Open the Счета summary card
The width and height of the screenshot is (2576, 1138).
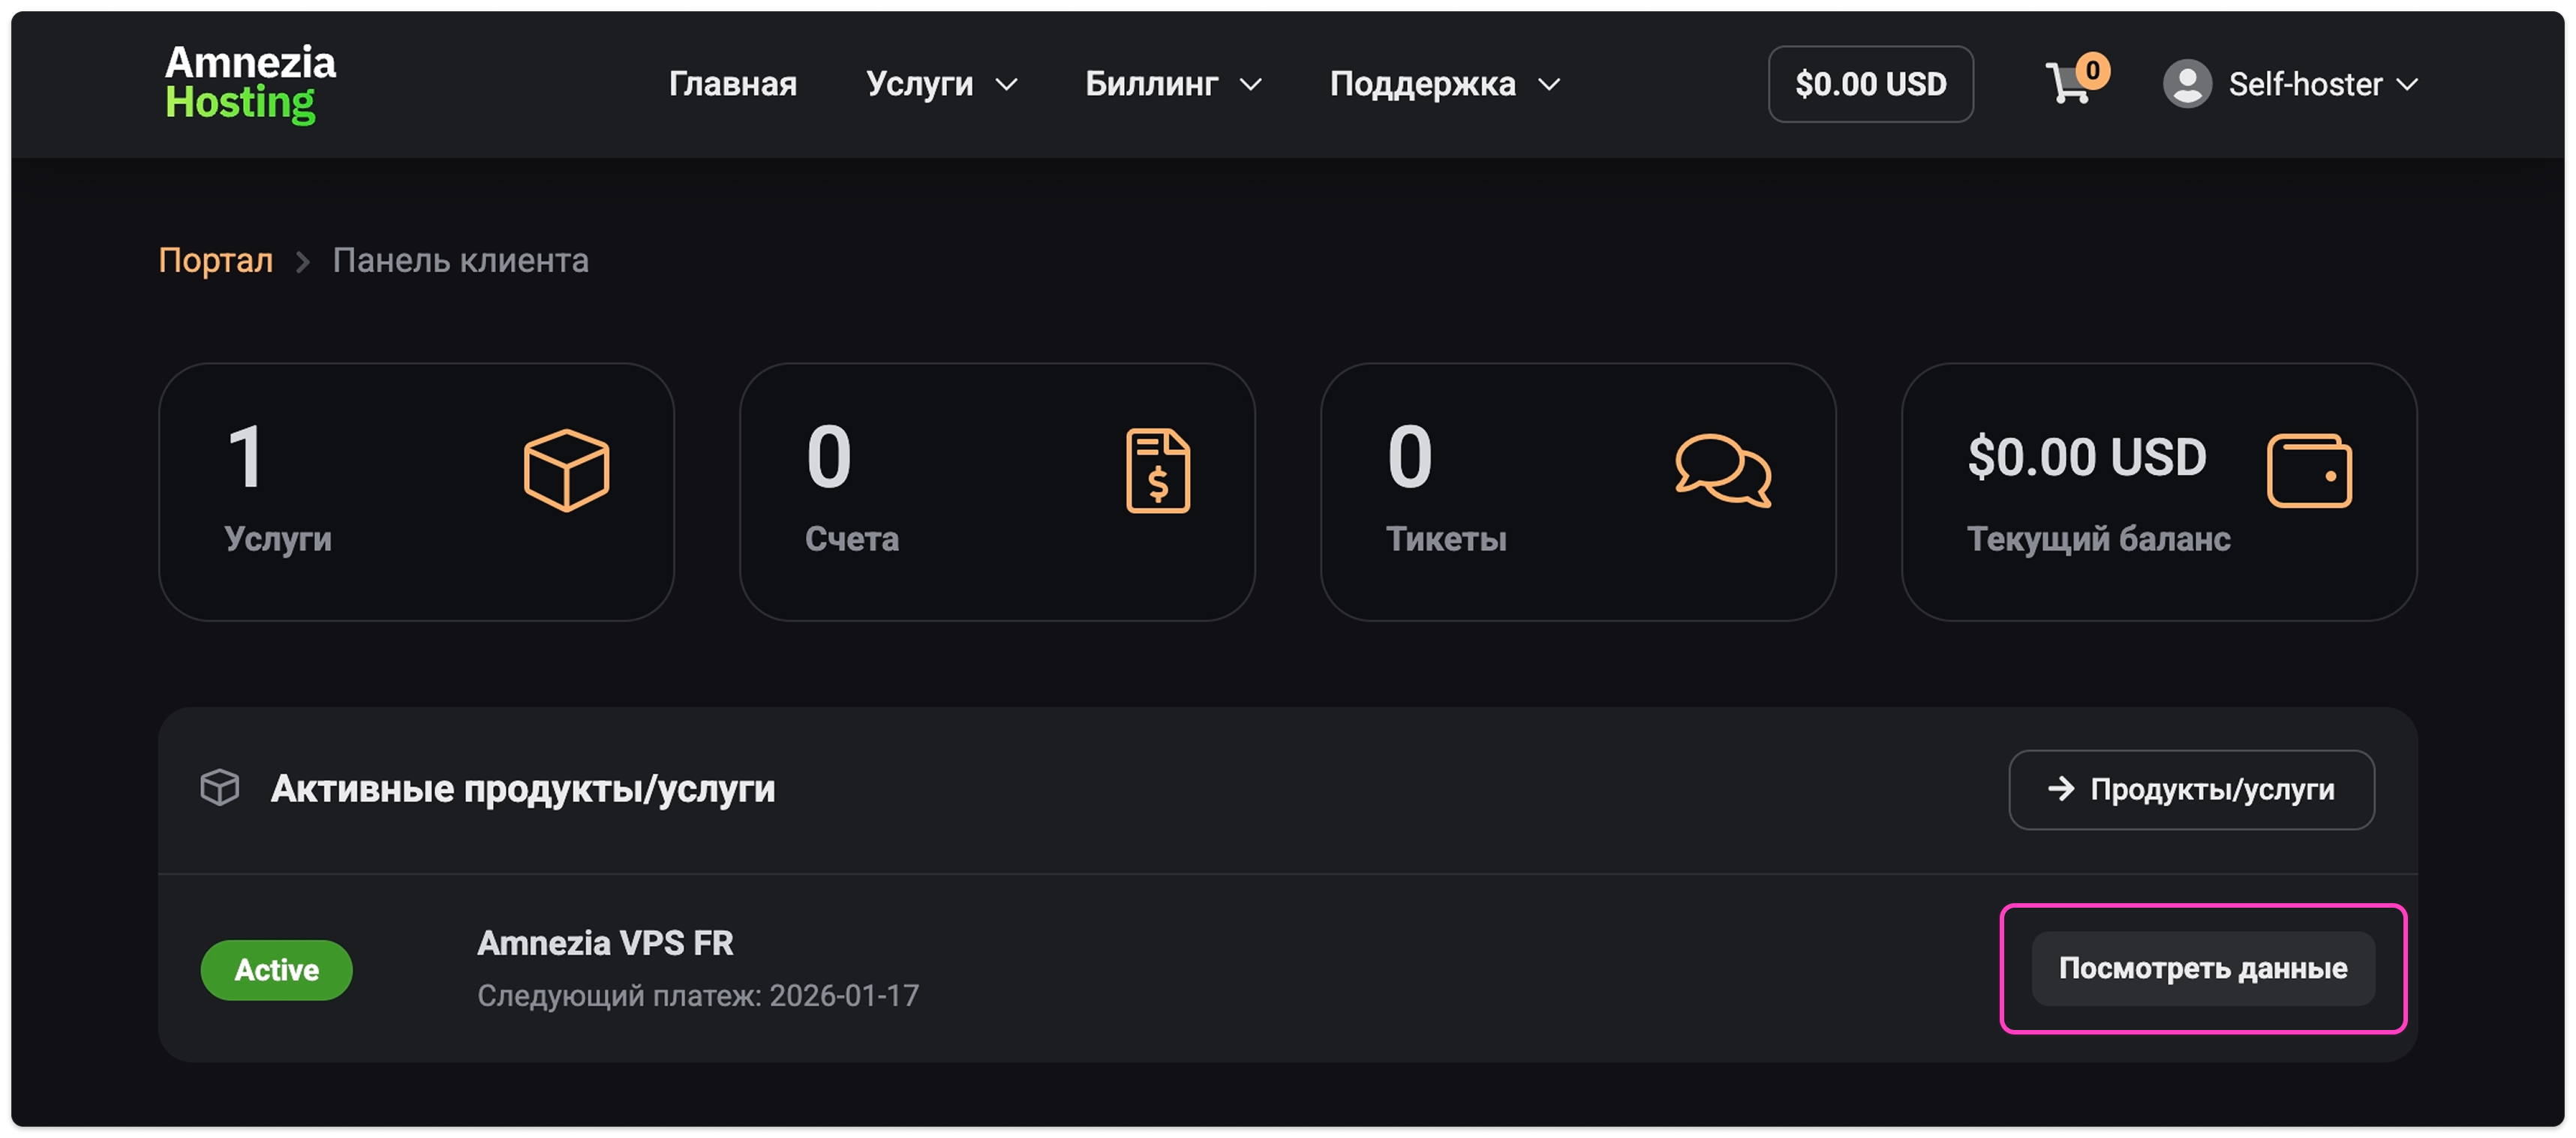[996, 492]
